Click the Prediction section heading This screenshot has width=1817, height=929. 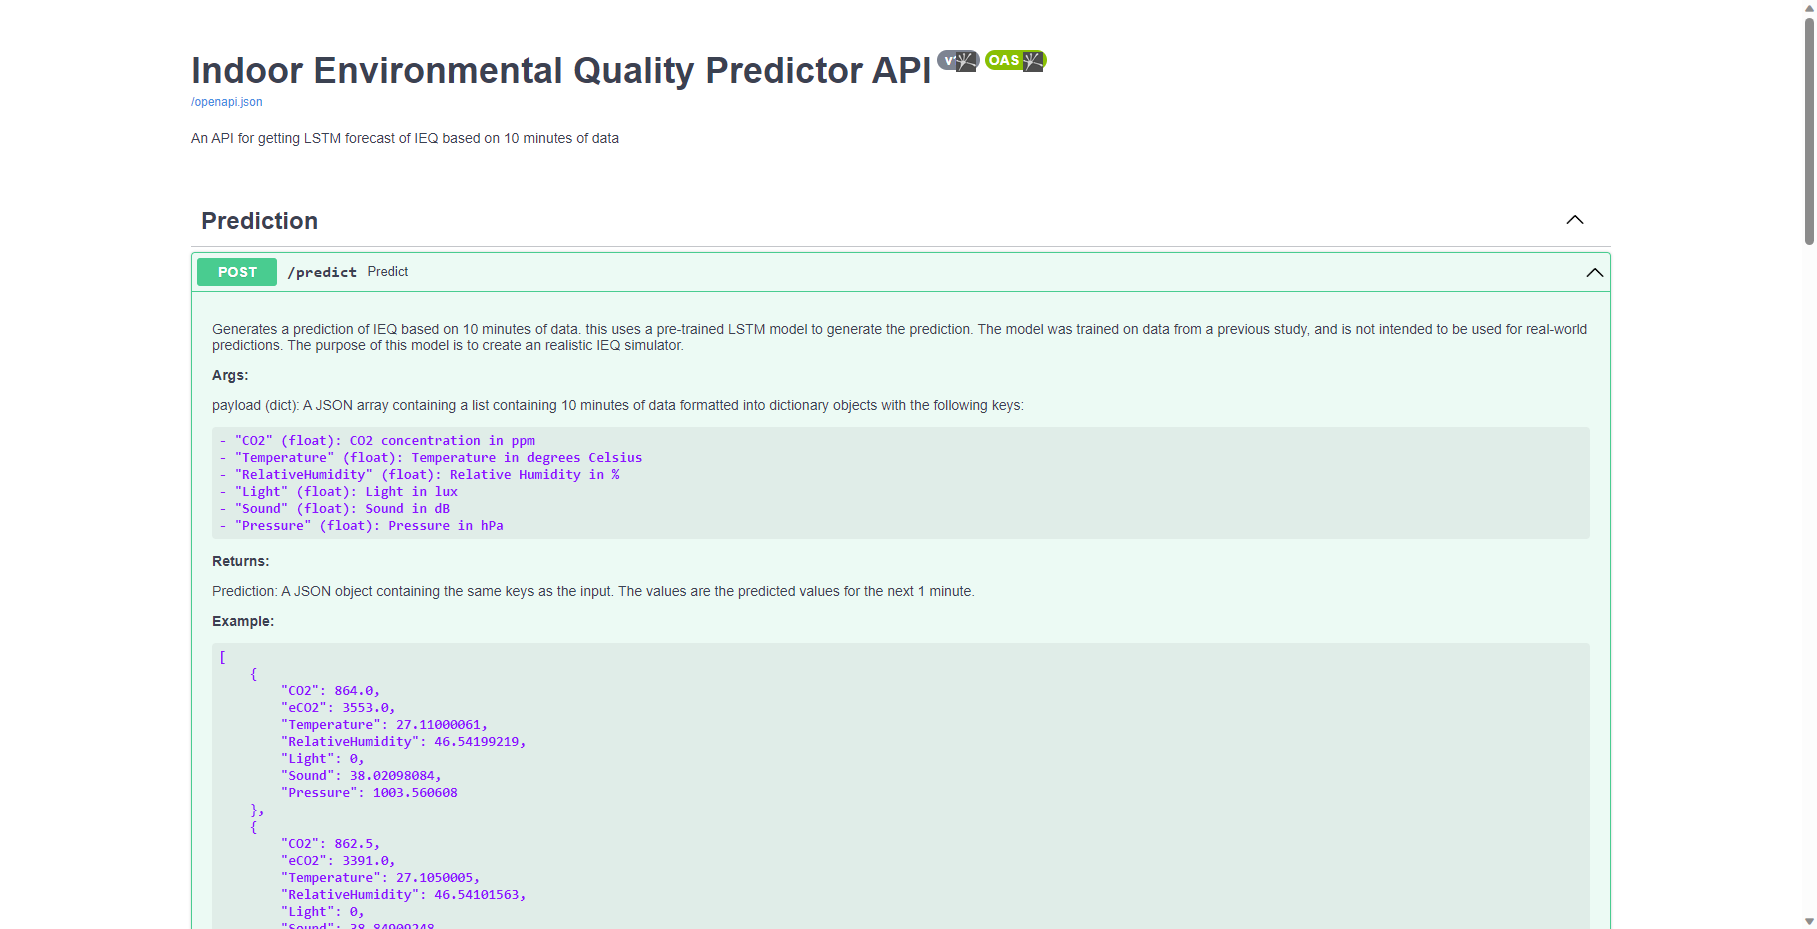[260, 221]
